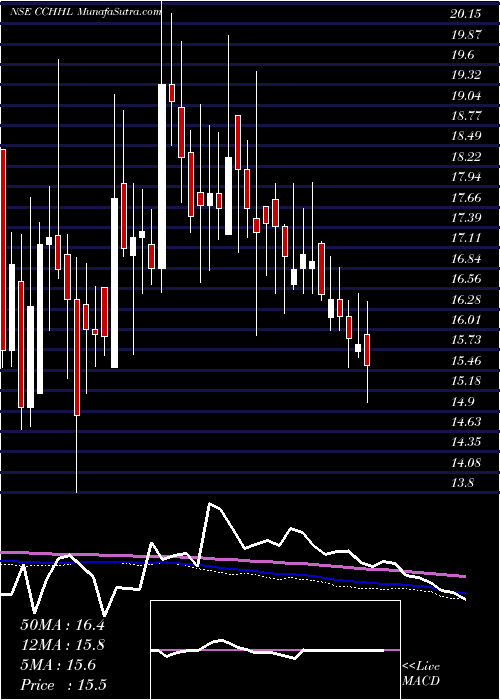This screenshot has height=700, width=500.
Task: Click the 20.15 price axis label
Action: 466,14
